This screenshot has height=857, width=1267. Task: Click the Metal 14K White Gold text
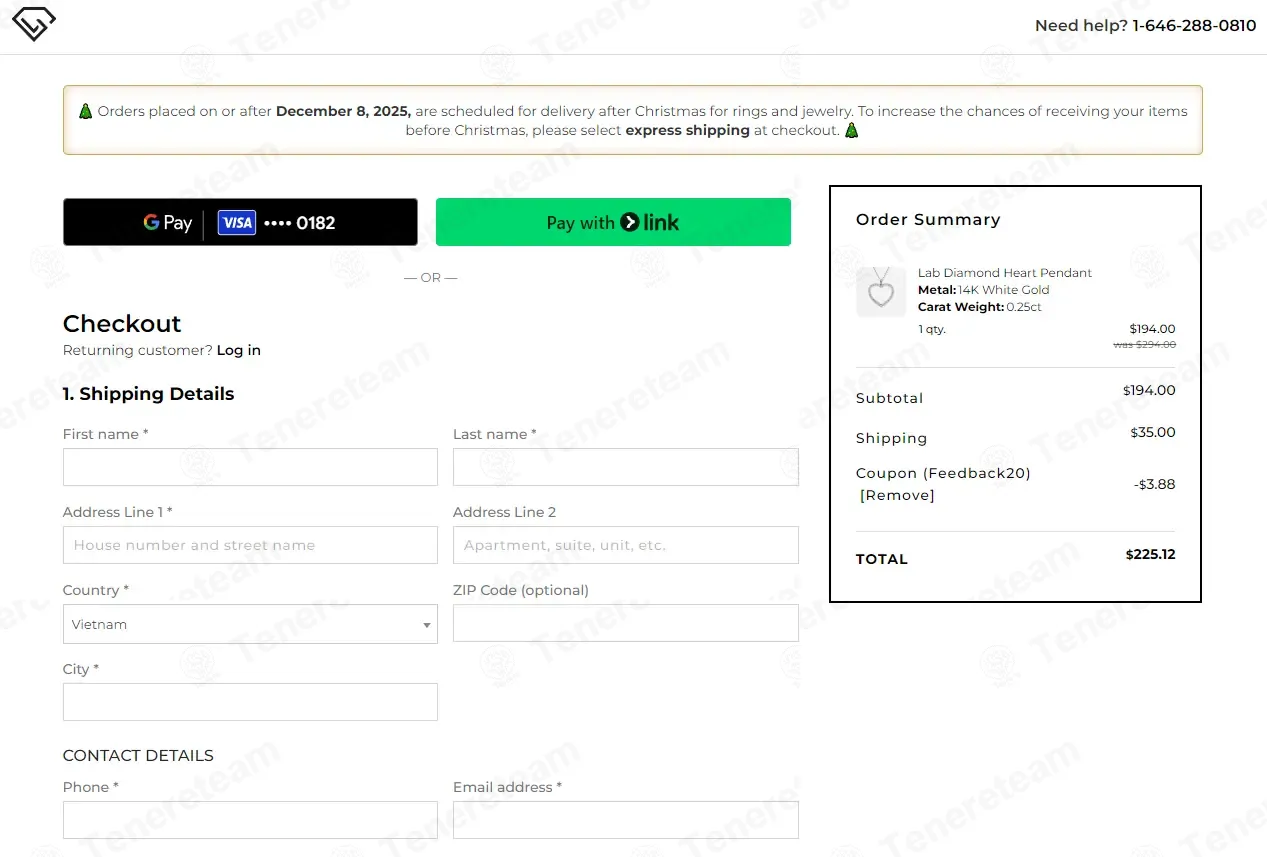coord(984,290)
